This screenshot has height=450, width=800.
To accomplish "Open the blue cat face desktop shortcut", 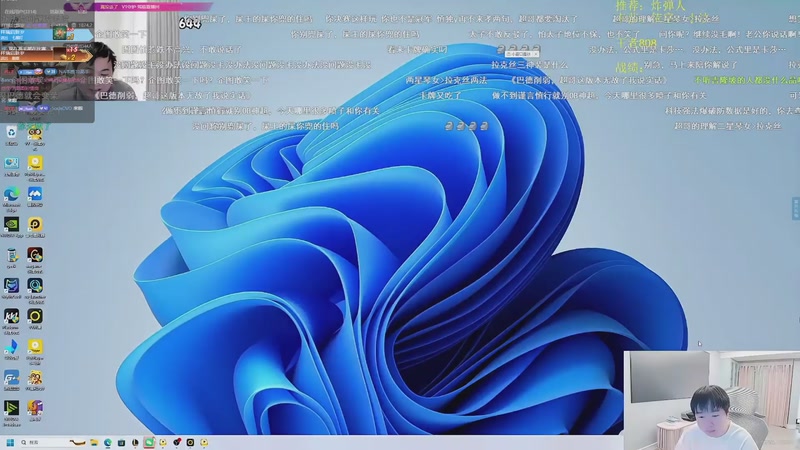I will tap(11, 286).
